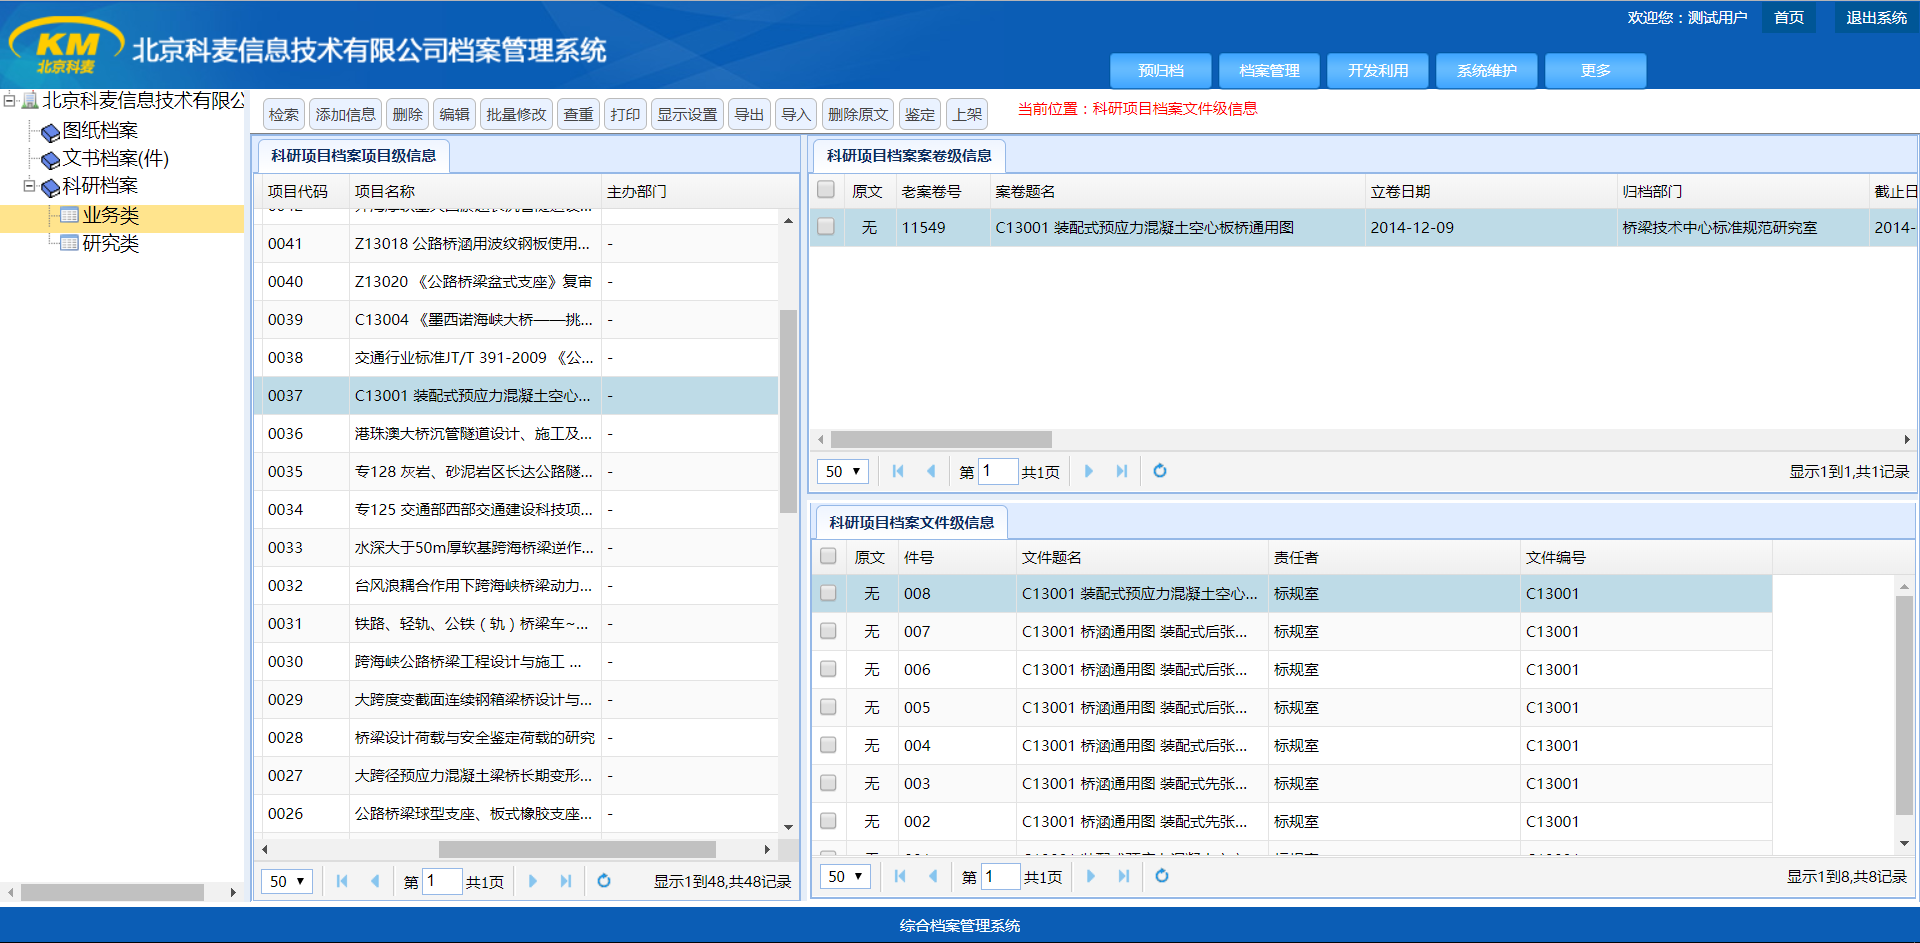
Task: Refresh the project-level list
Action: pyautogui.click(x=604, y=881)
